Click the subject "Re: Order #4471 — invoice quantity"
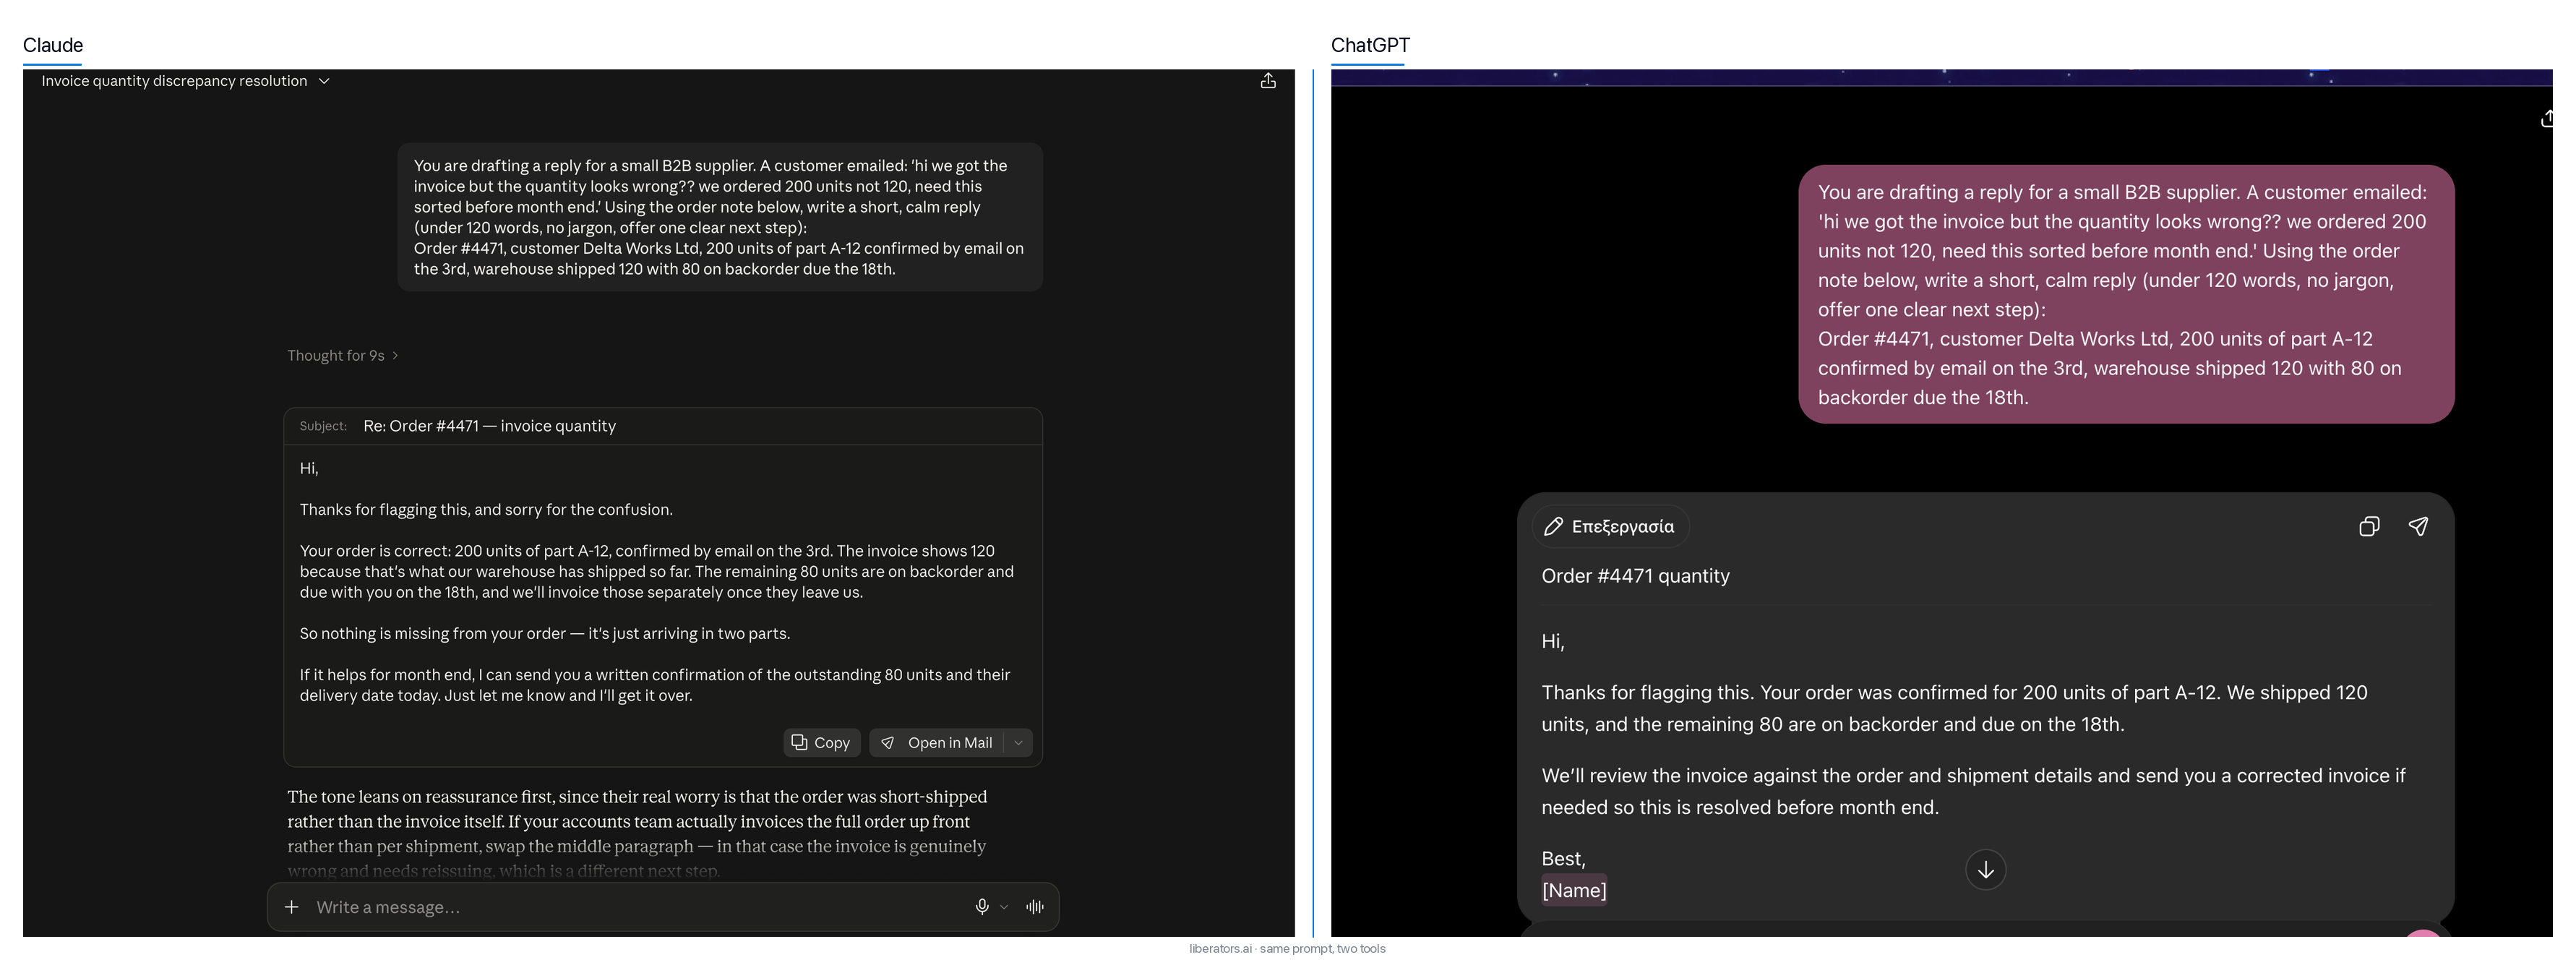 pos(490,426)
